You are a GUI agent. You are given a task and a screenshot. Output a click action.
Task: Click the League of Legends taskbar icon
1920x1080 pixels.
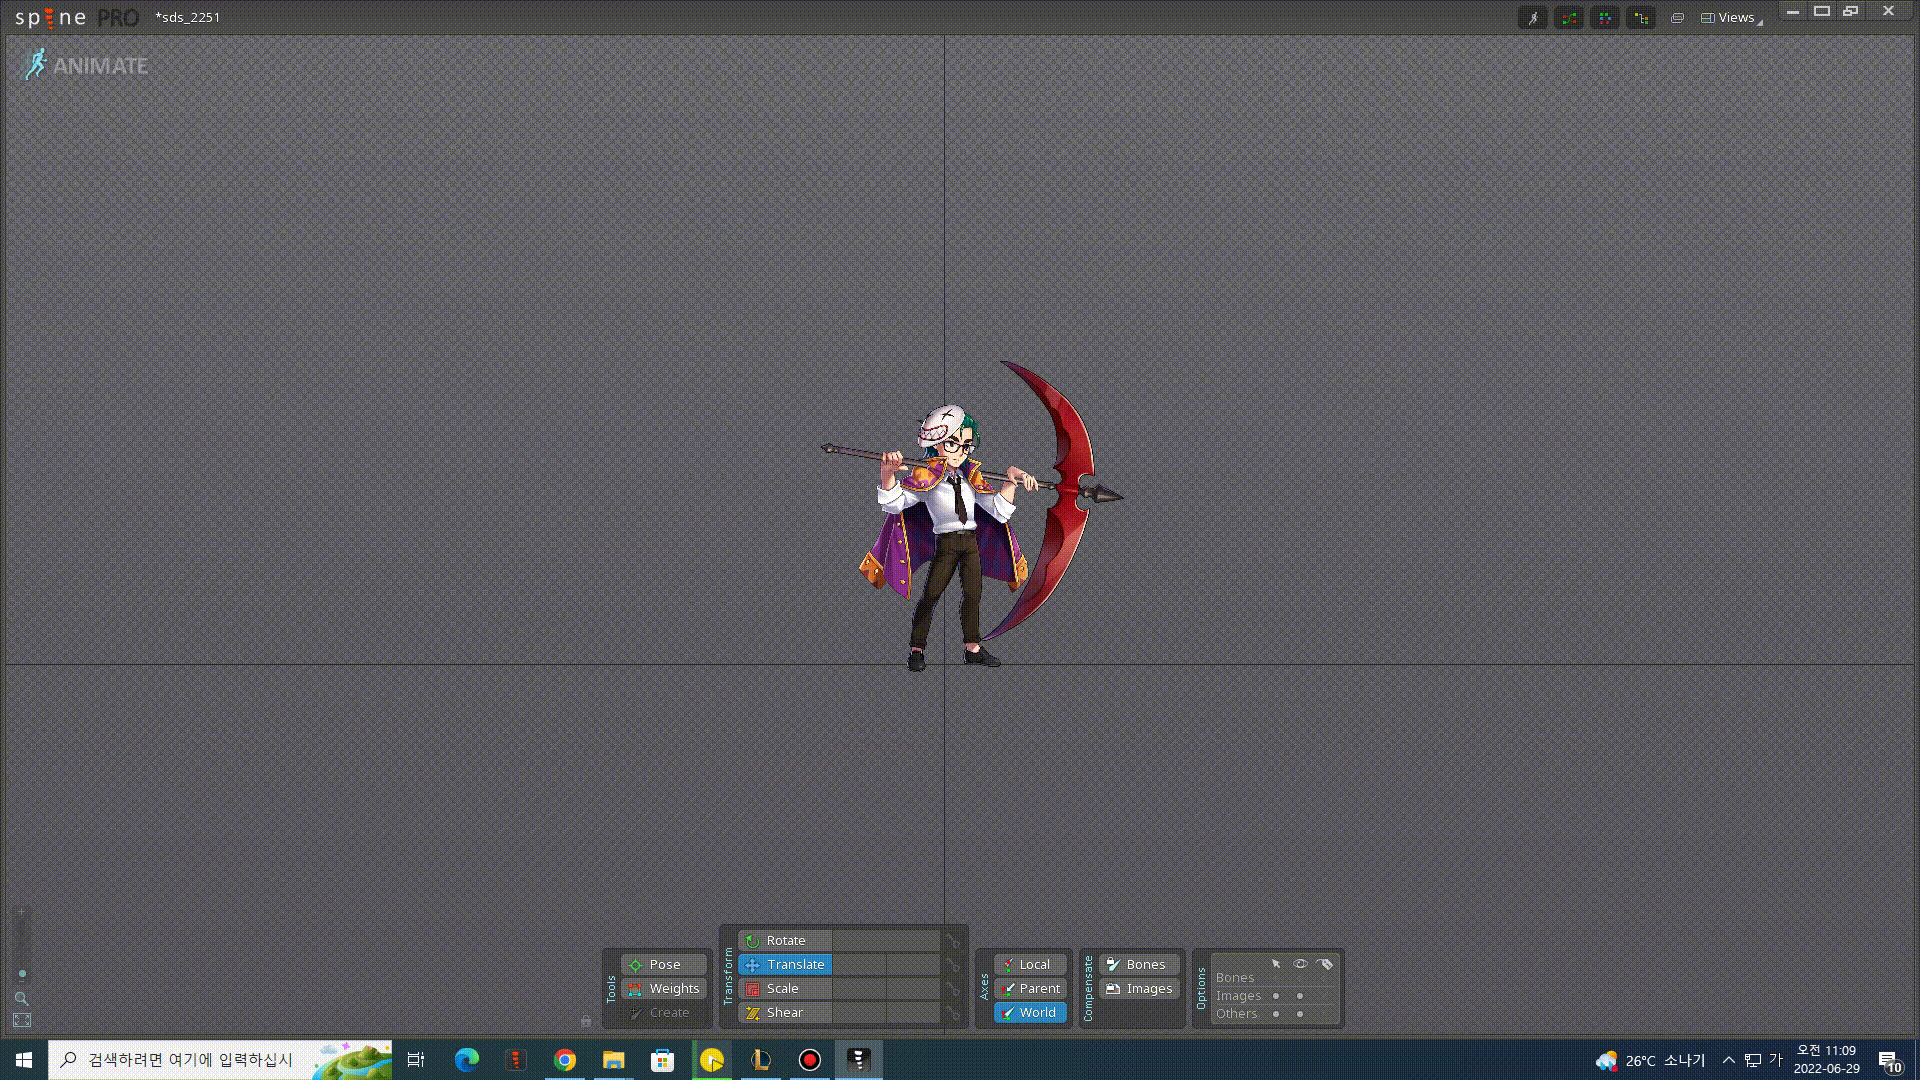761,1060
